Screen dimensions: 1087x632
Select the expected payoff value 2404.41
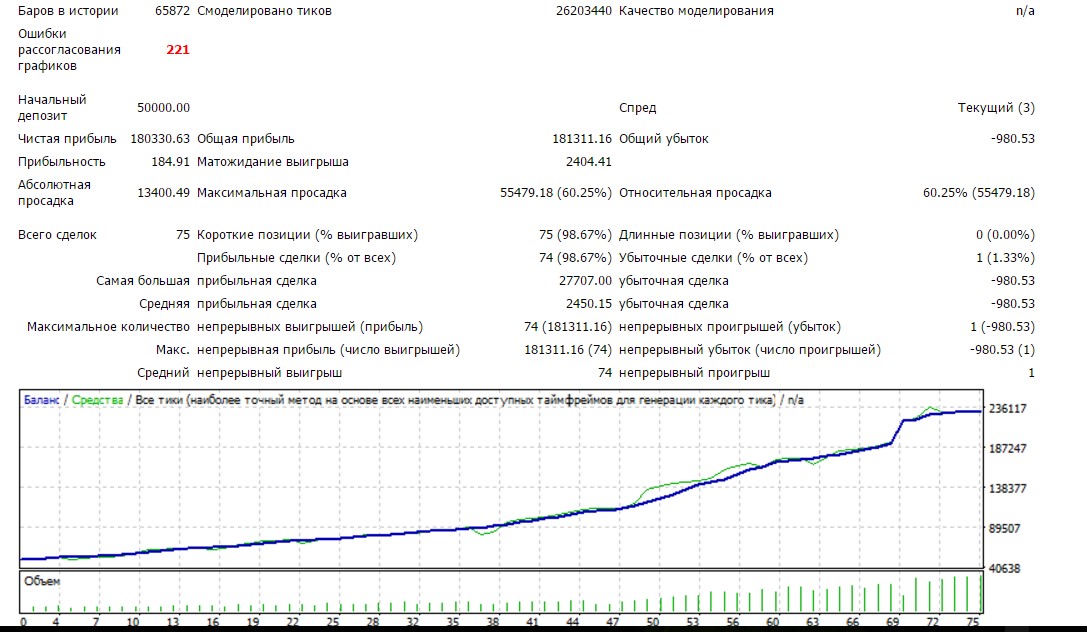point(588,162)
